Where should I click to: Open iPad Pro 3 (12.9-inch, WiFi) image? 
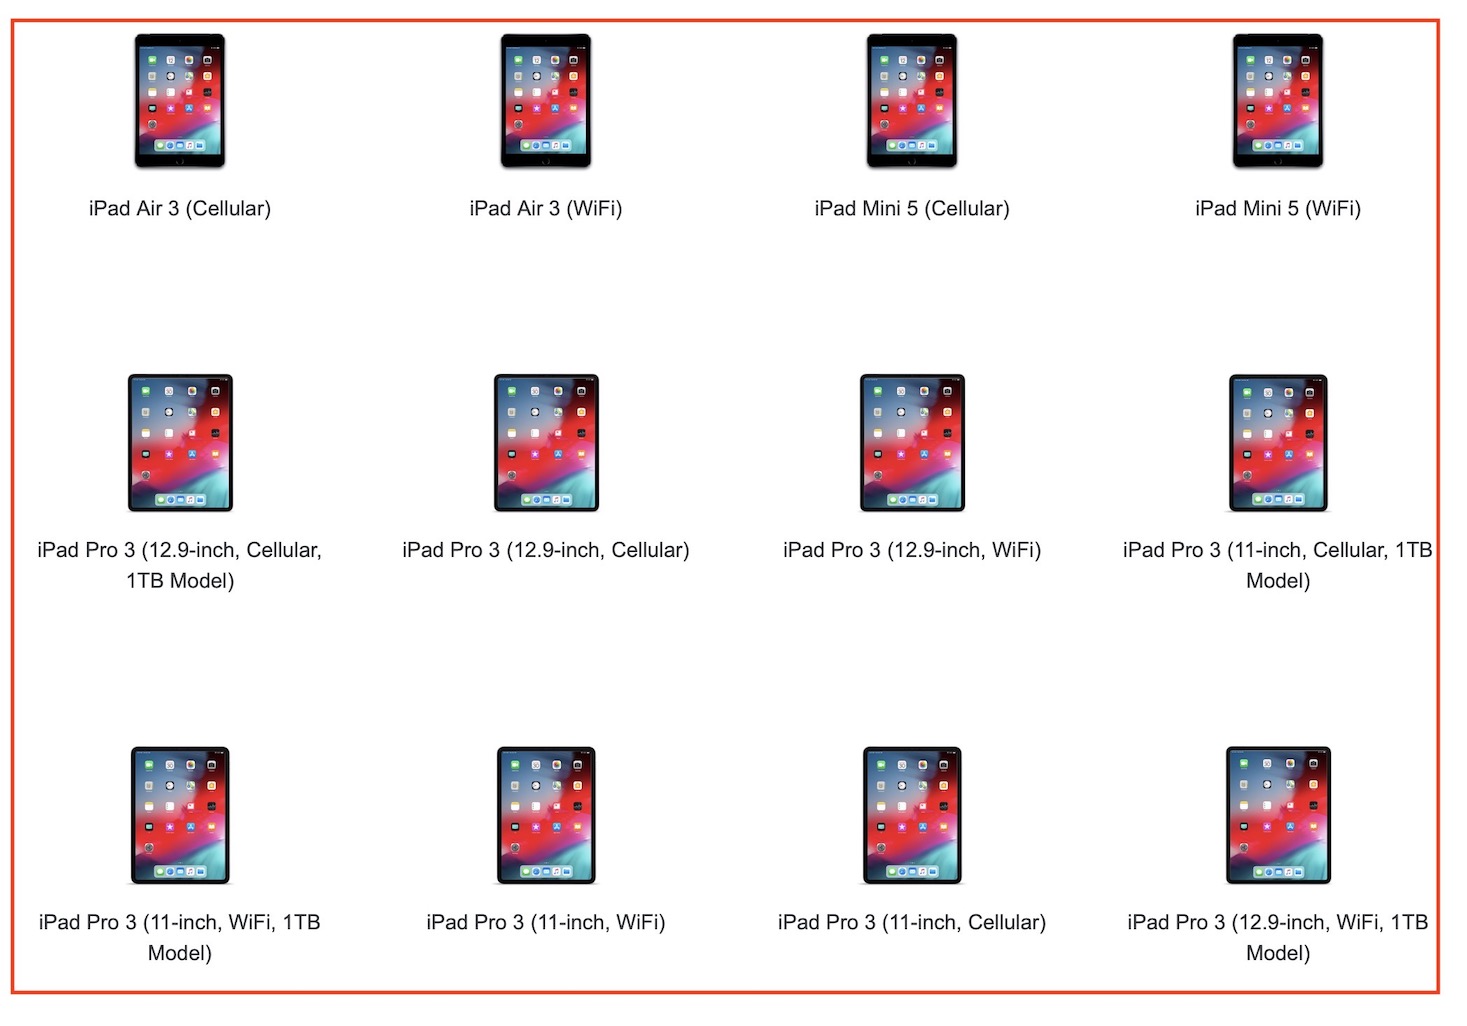tap(912, 443)
